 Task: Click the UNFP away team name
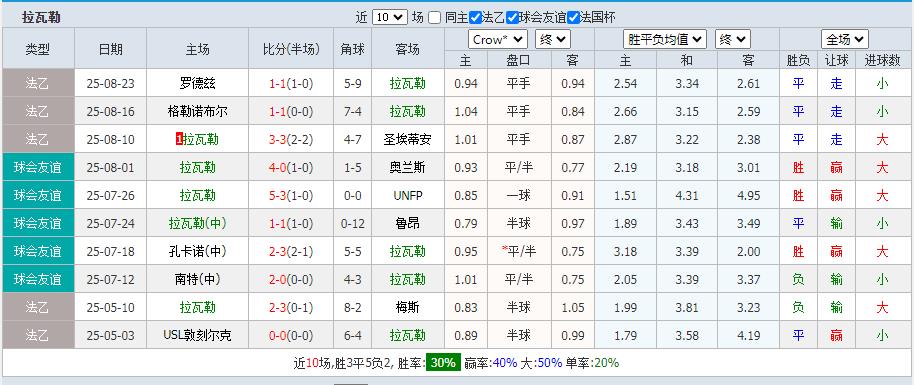pos(408,195)
